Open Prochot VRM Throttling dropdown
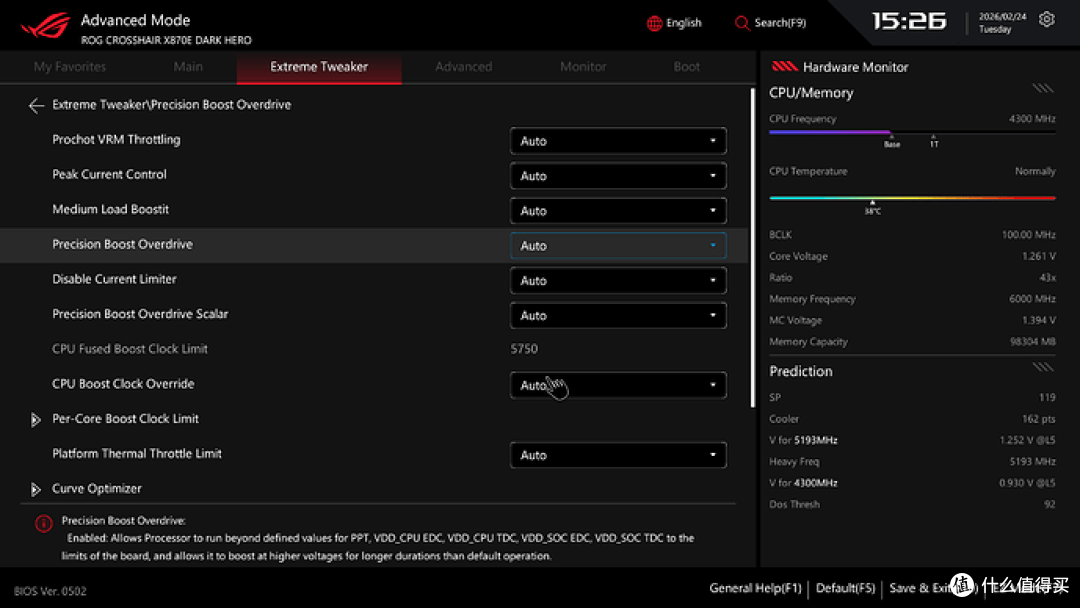Viewport: 1080px width, 608px height. (618, 140)
